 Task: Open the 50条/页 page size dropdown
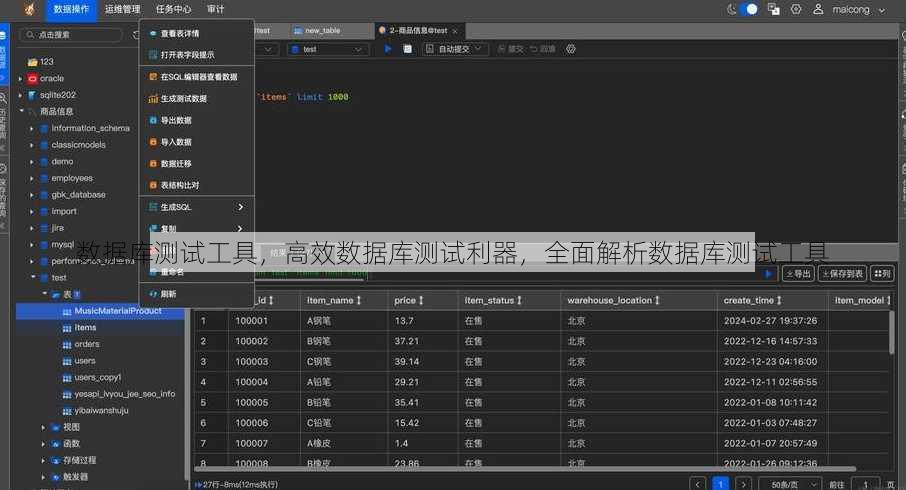pos(789,484)
